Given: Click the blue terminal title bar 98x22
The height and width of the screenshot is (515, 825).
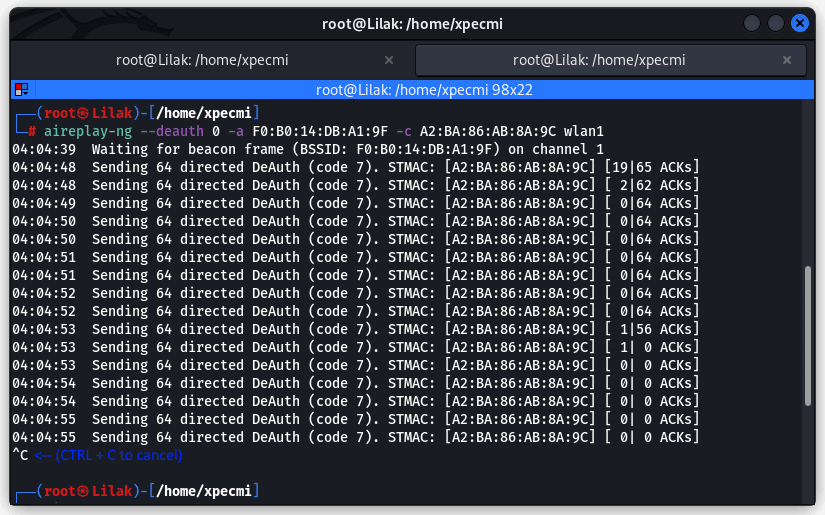Looking at the screenshot, I should point(412,90).
